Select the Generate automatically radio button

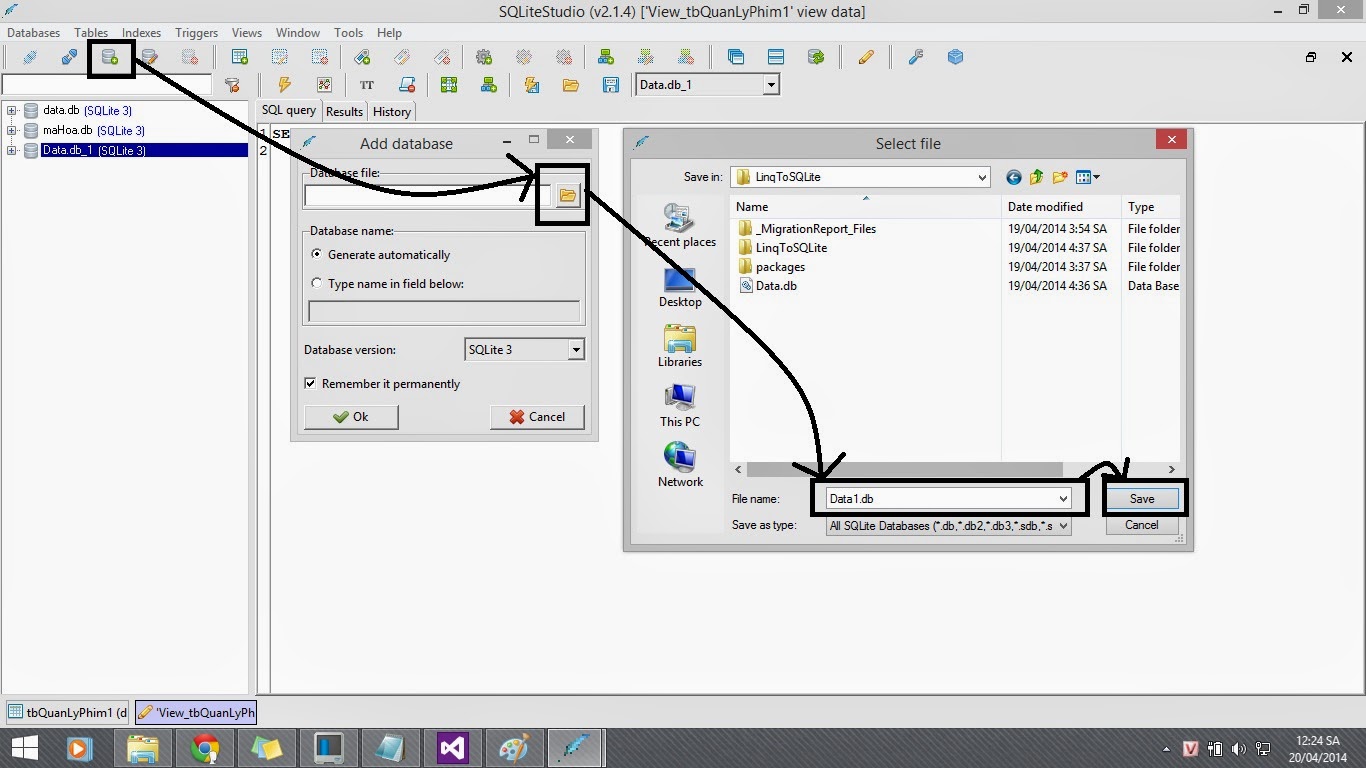click(x=318, y=255)
